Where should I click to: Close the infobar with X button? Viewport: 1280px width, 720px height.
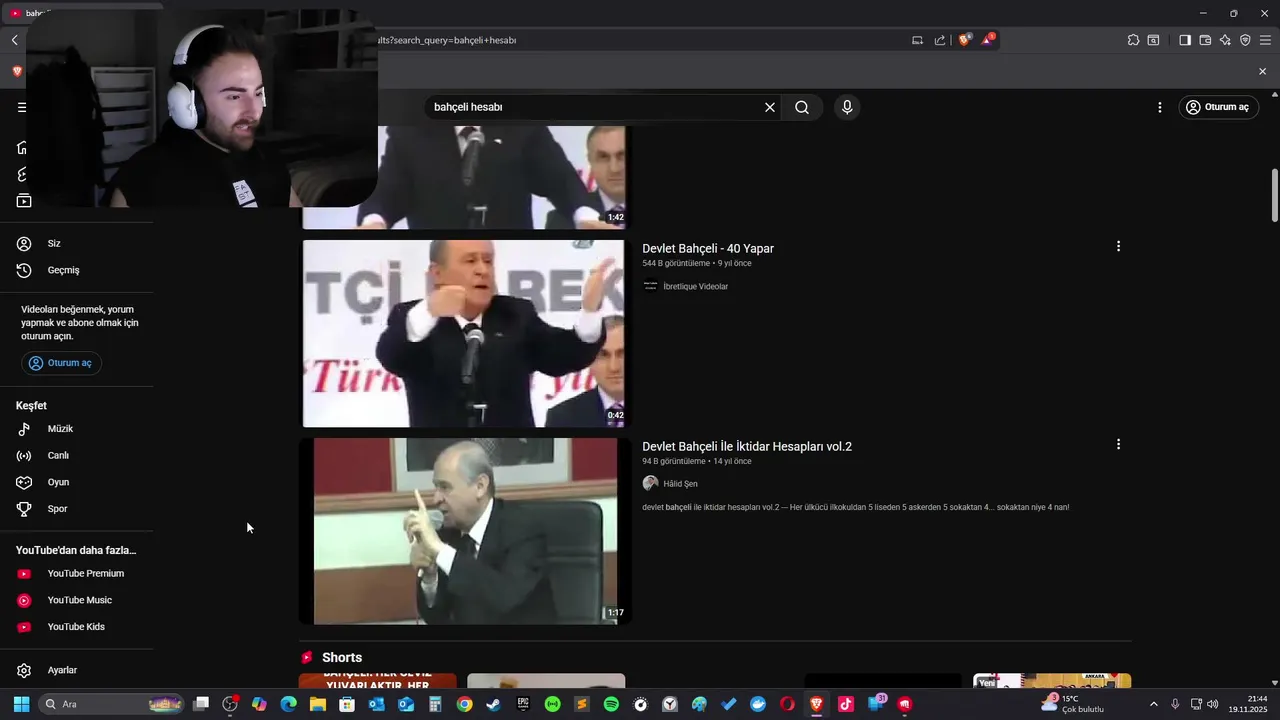tap(1262, 71)
